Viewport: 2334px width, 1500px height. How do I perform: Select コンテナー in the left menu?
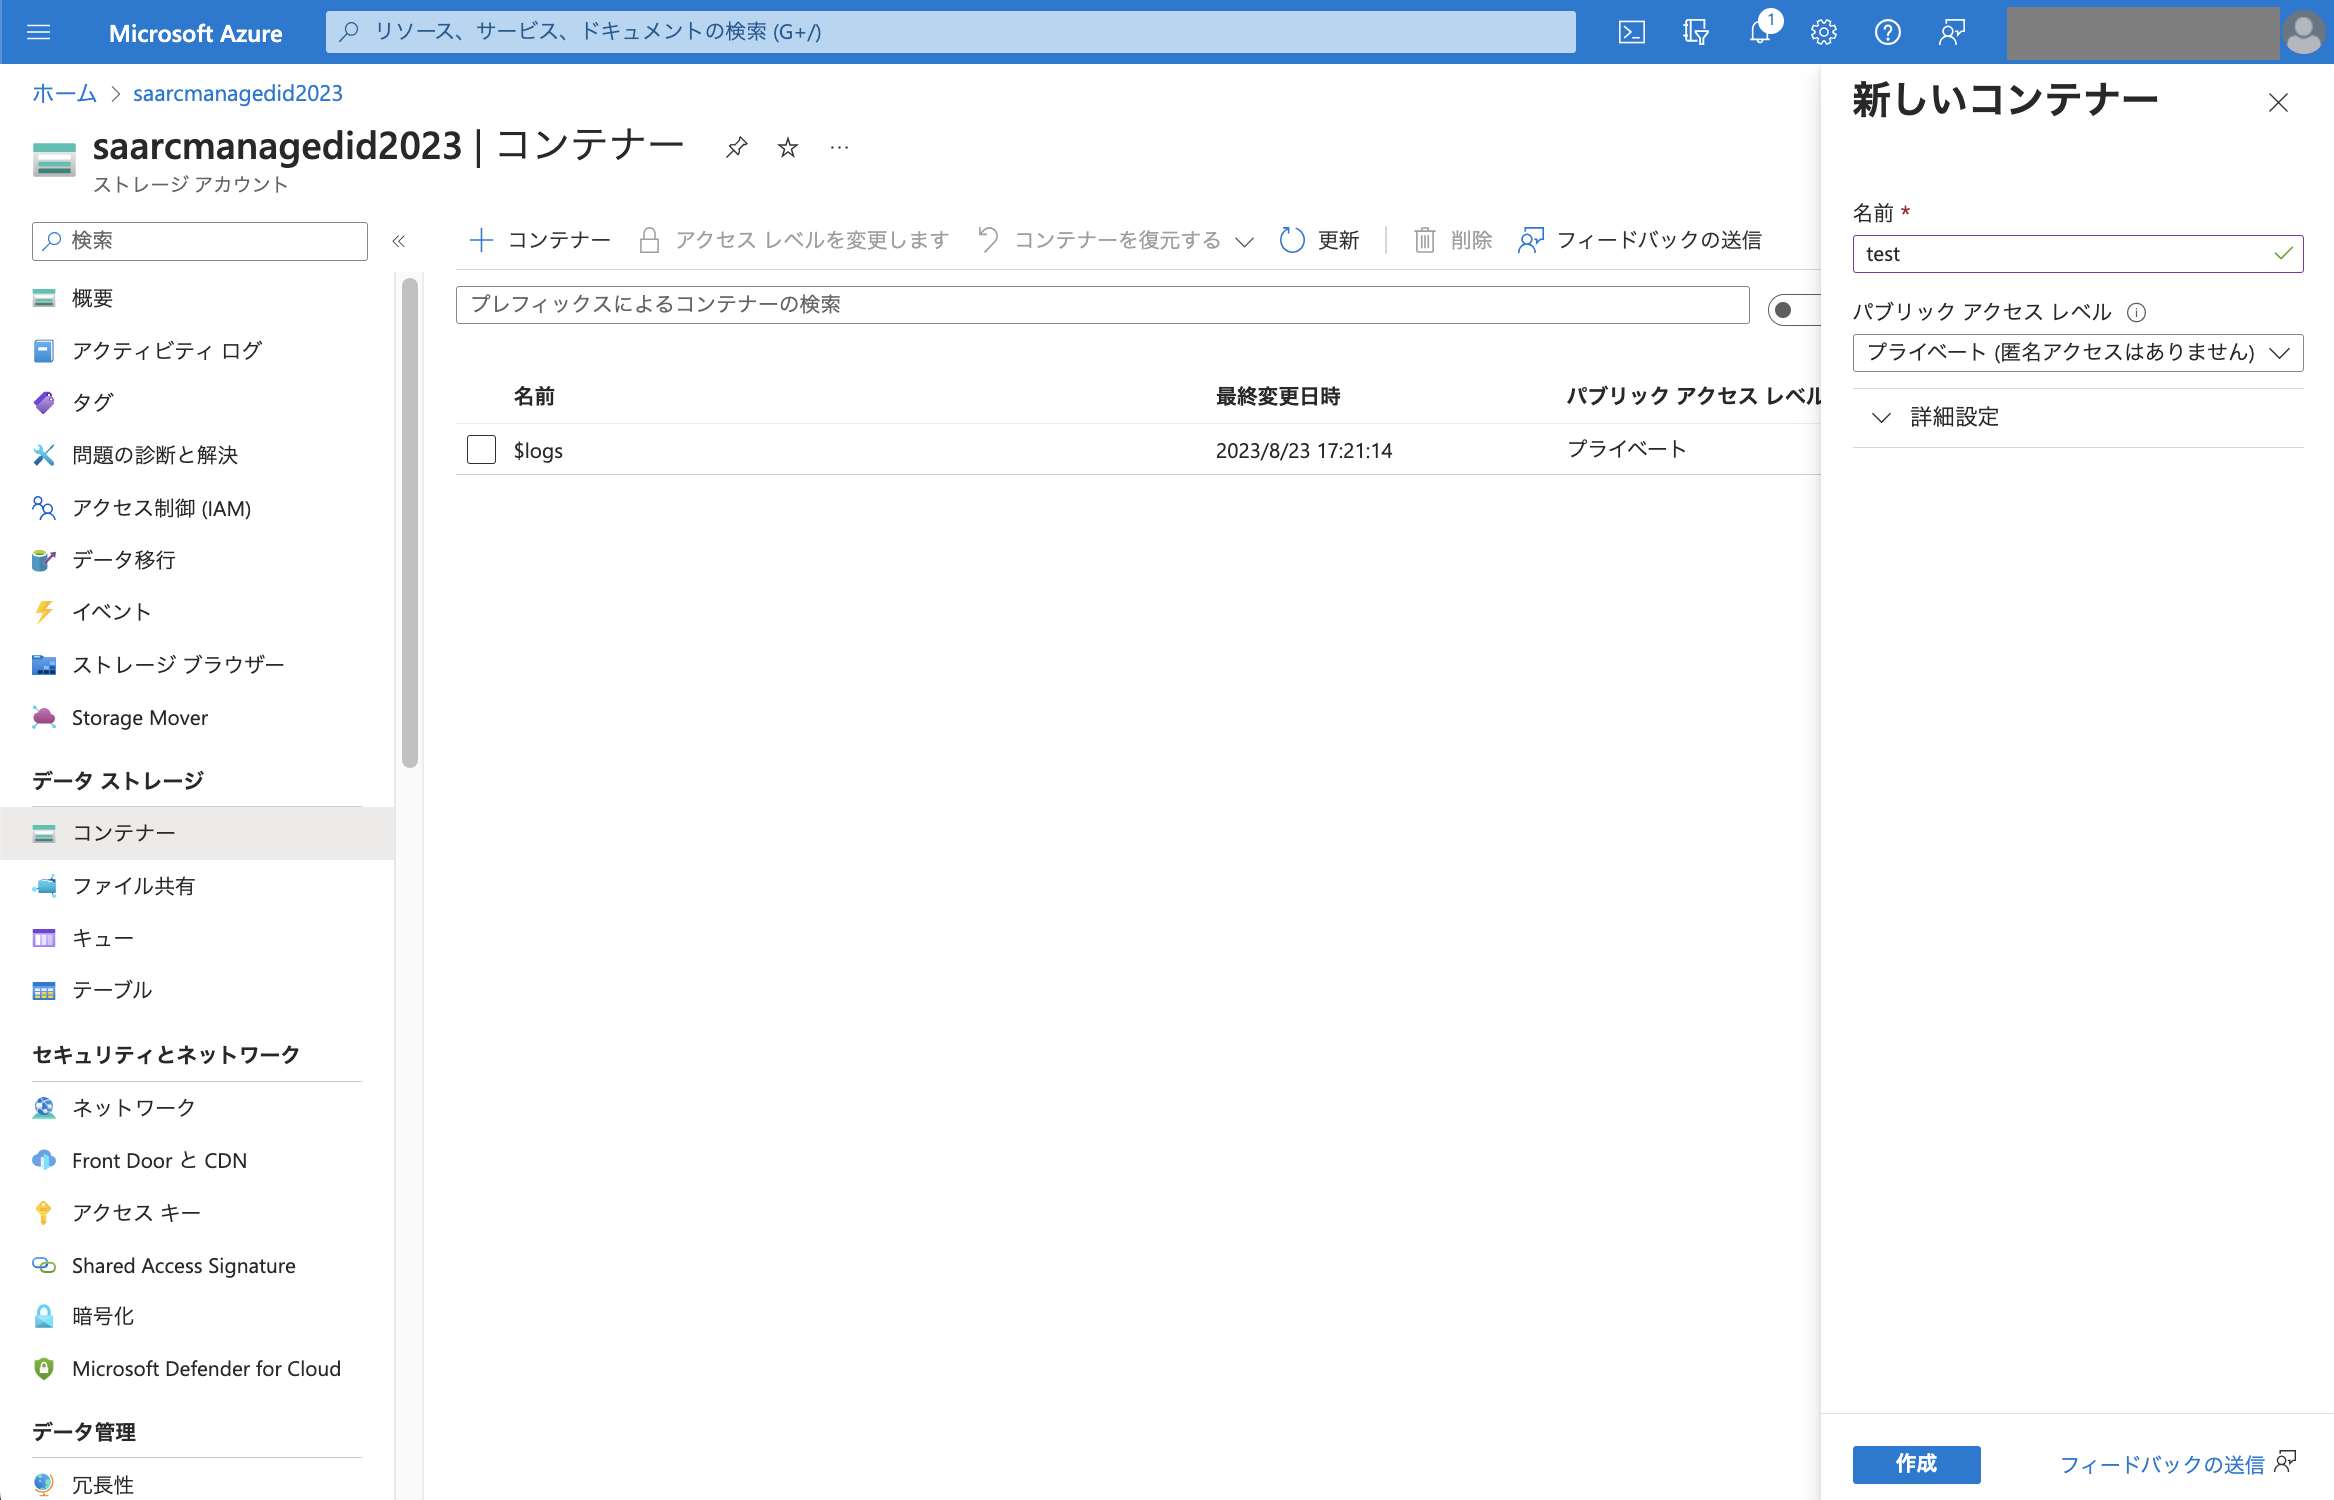point(197,833)
